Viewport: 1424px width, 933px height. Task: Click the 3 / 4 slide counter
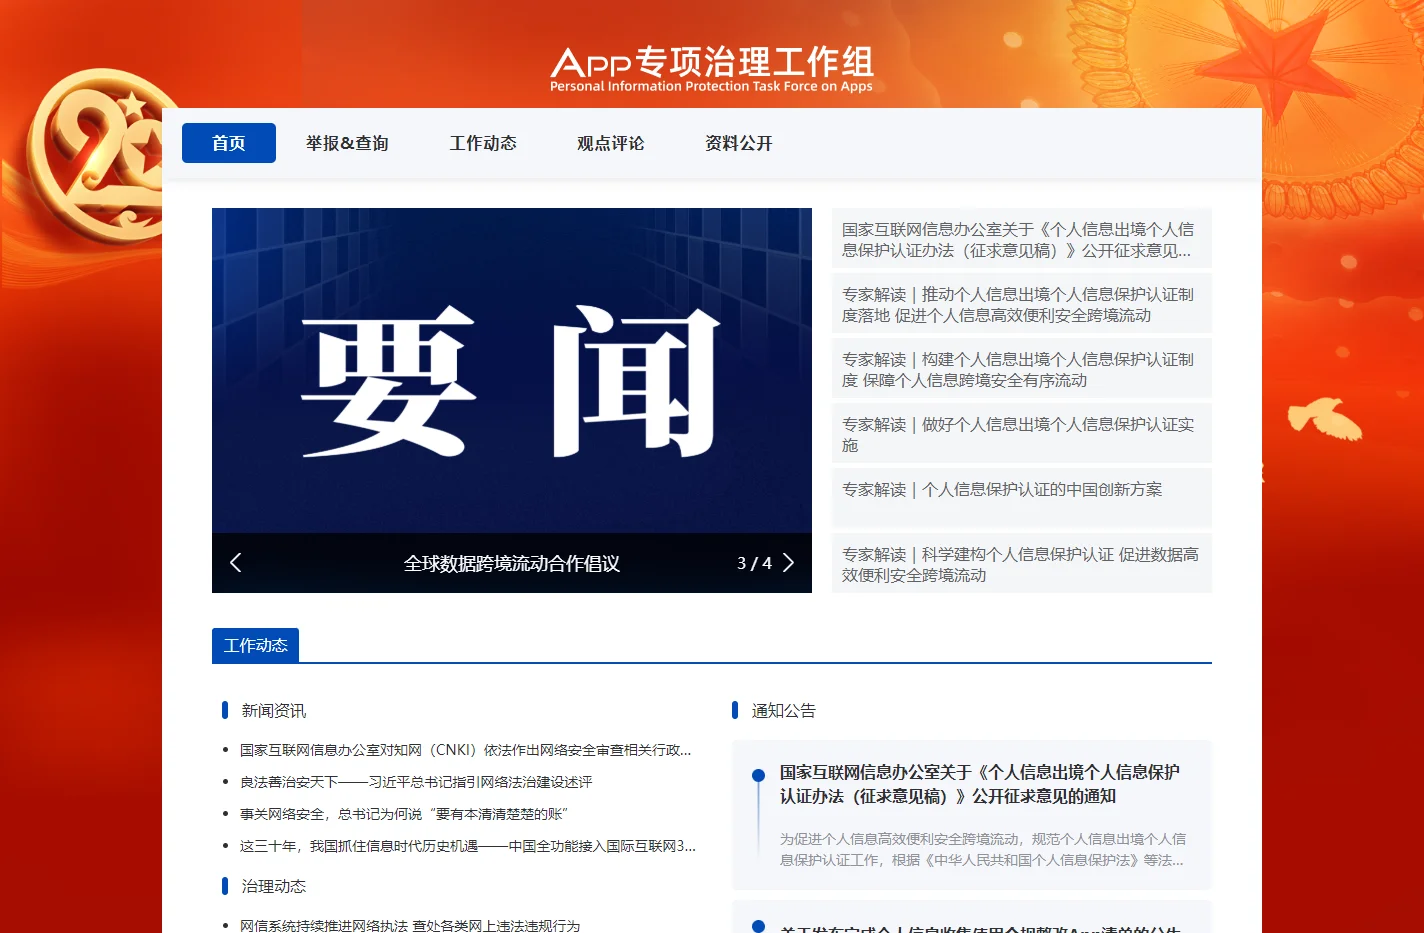[x=754, y=564]
